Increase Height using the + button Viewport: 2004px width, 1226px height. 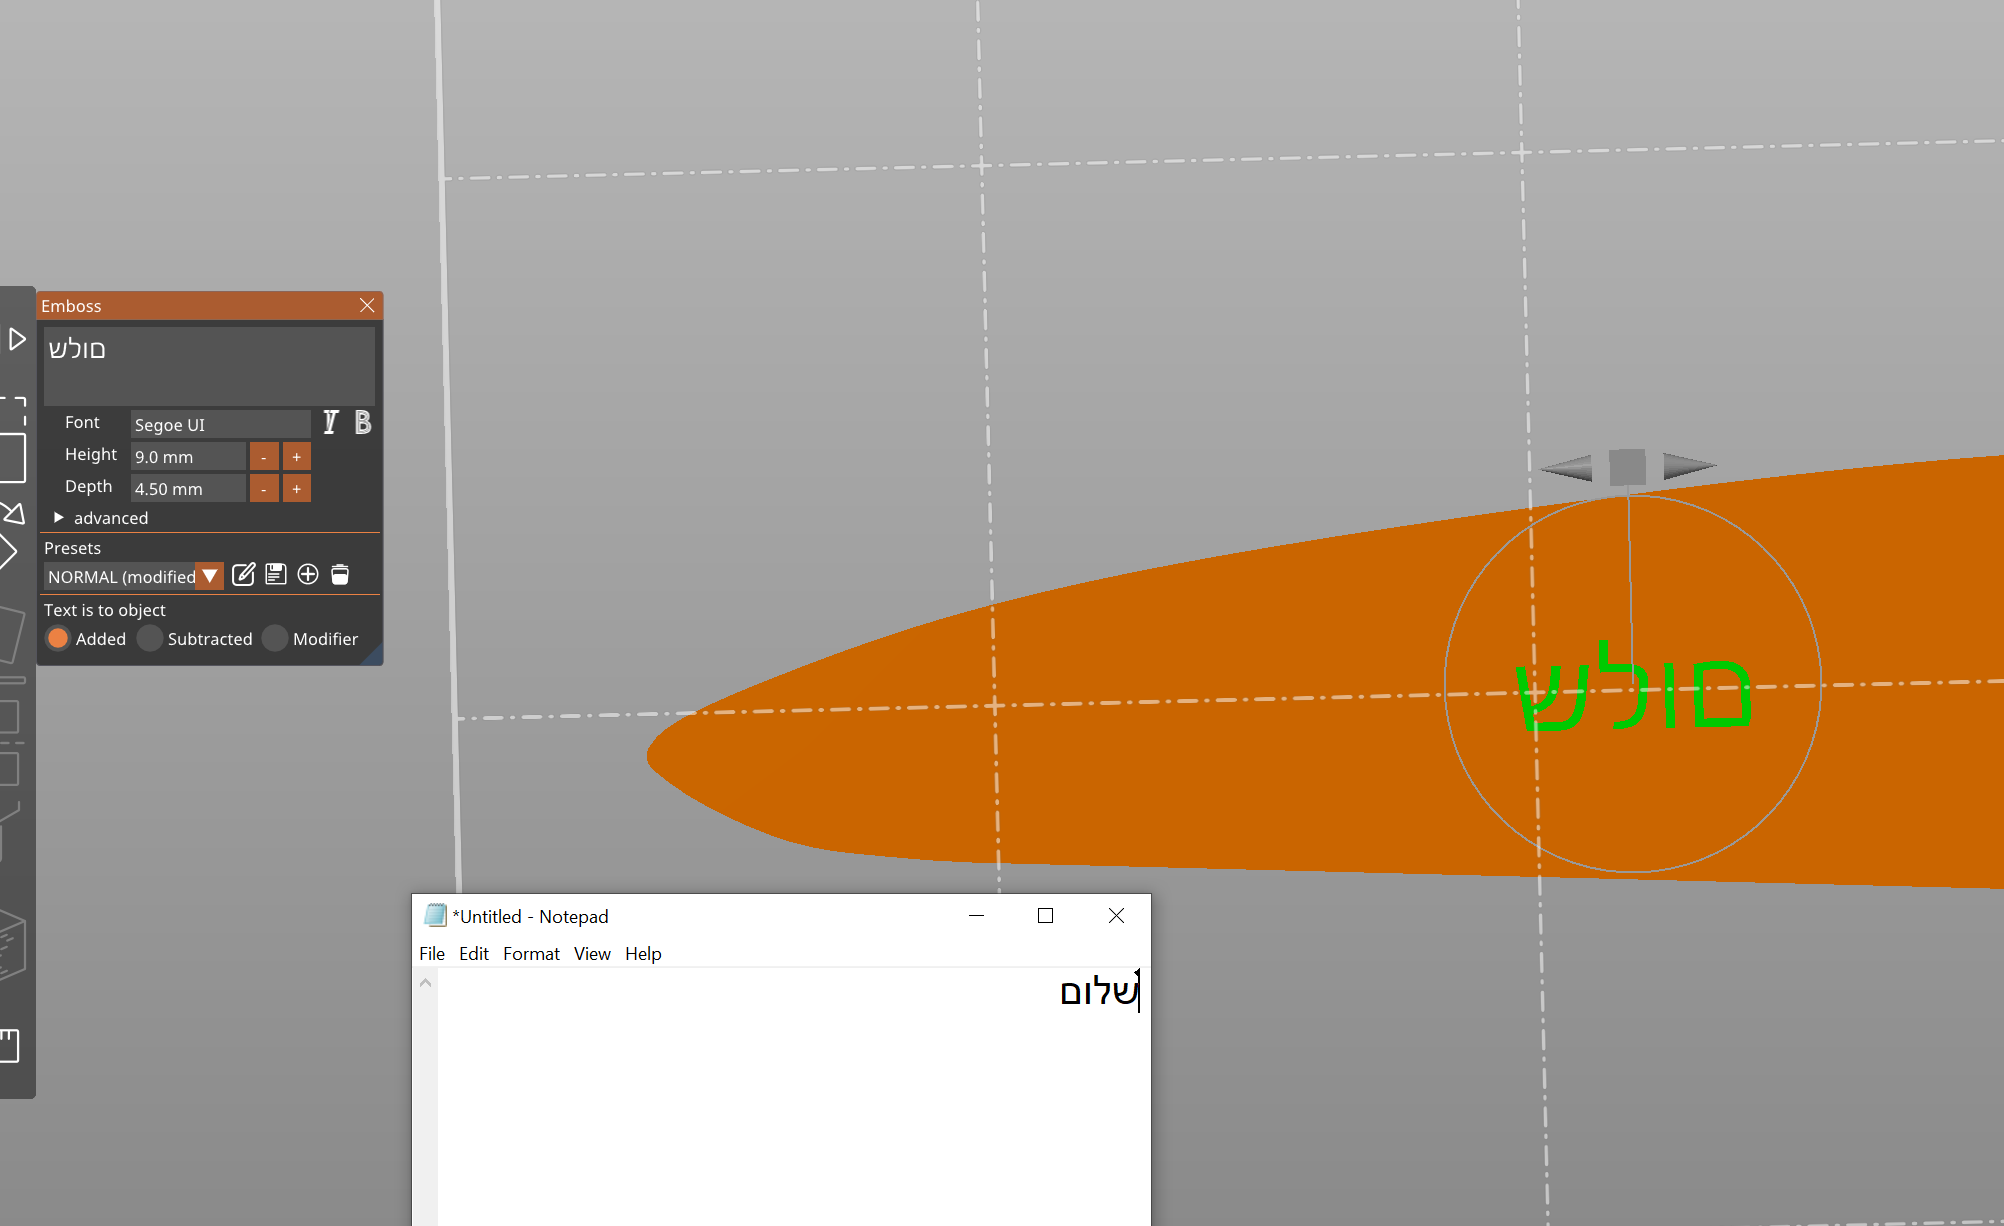click(296, 456)
